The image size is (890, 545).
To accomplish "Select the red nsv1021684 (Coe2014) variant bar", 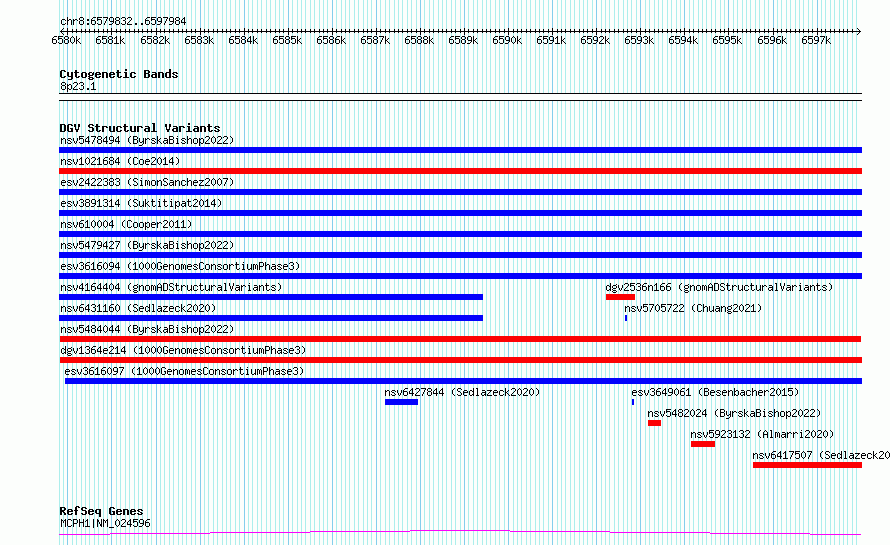I will pos(460,171).
